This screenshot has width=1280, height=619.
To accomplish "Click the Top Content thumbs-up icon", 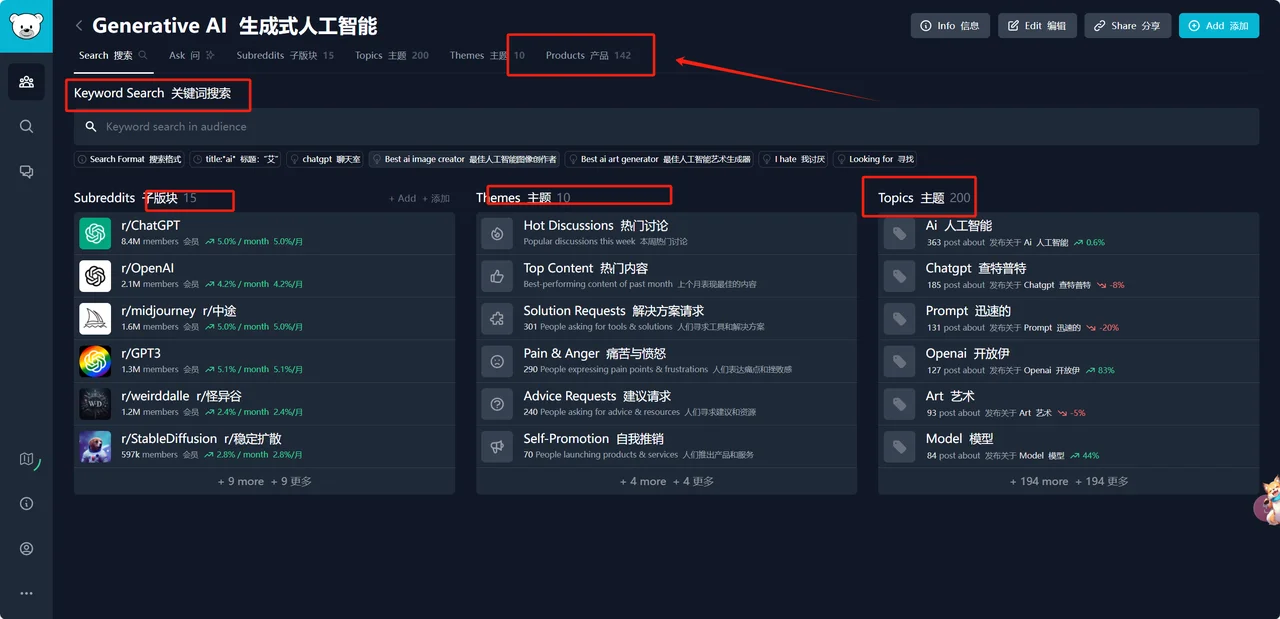I will [497, 276].
